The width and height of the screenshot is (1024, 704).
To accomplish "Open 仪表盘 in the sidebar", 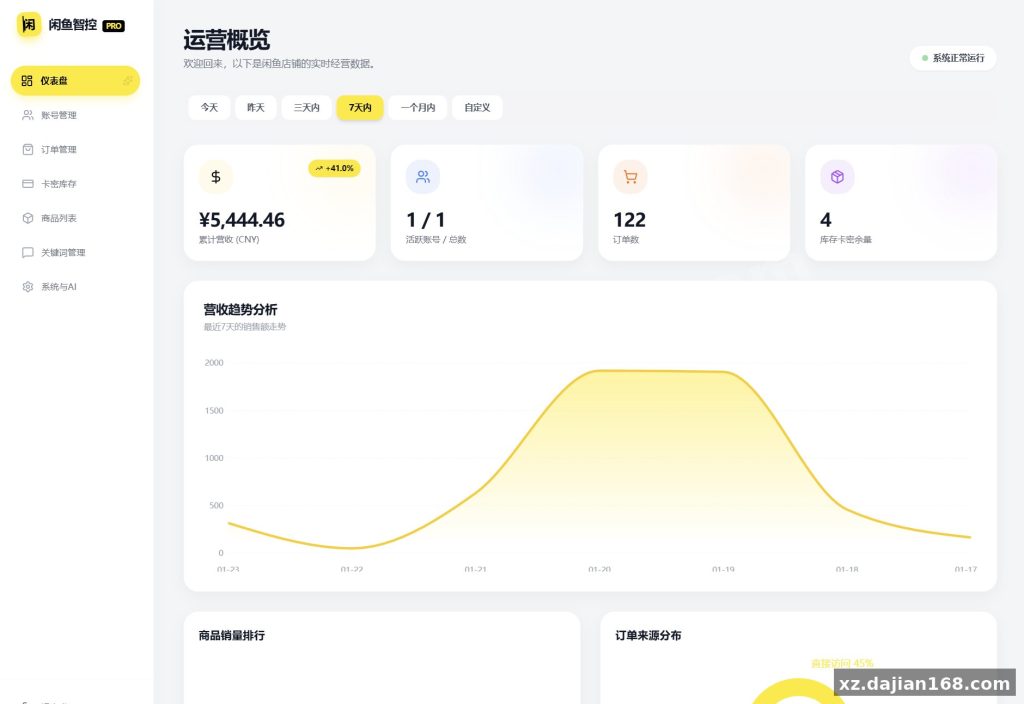I will [75, 80].
